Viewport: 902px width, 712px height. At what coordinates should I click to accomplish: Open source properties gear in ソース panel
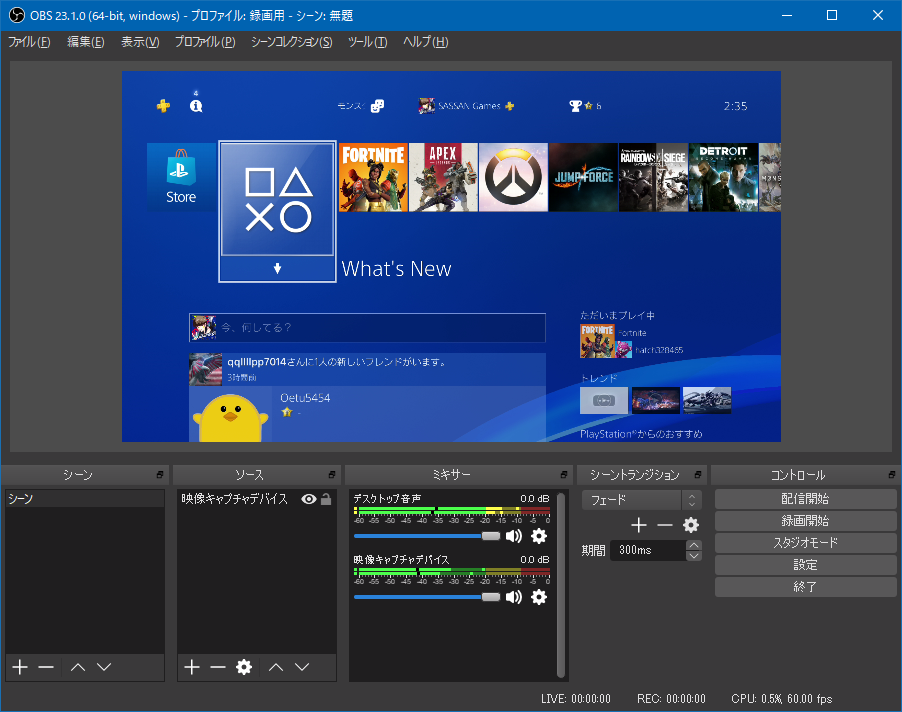pos(244,667)
